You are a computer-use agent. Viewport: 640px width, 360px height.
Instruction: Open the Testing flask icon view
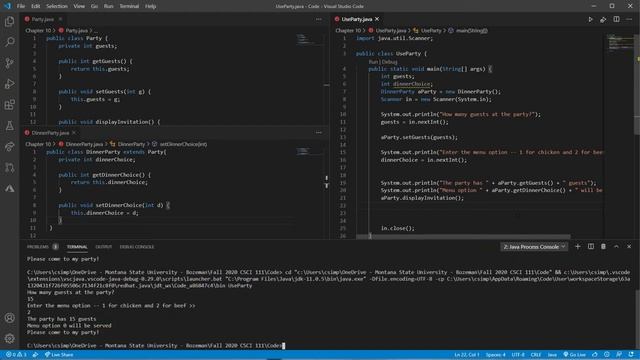click(x=9, y=126)
